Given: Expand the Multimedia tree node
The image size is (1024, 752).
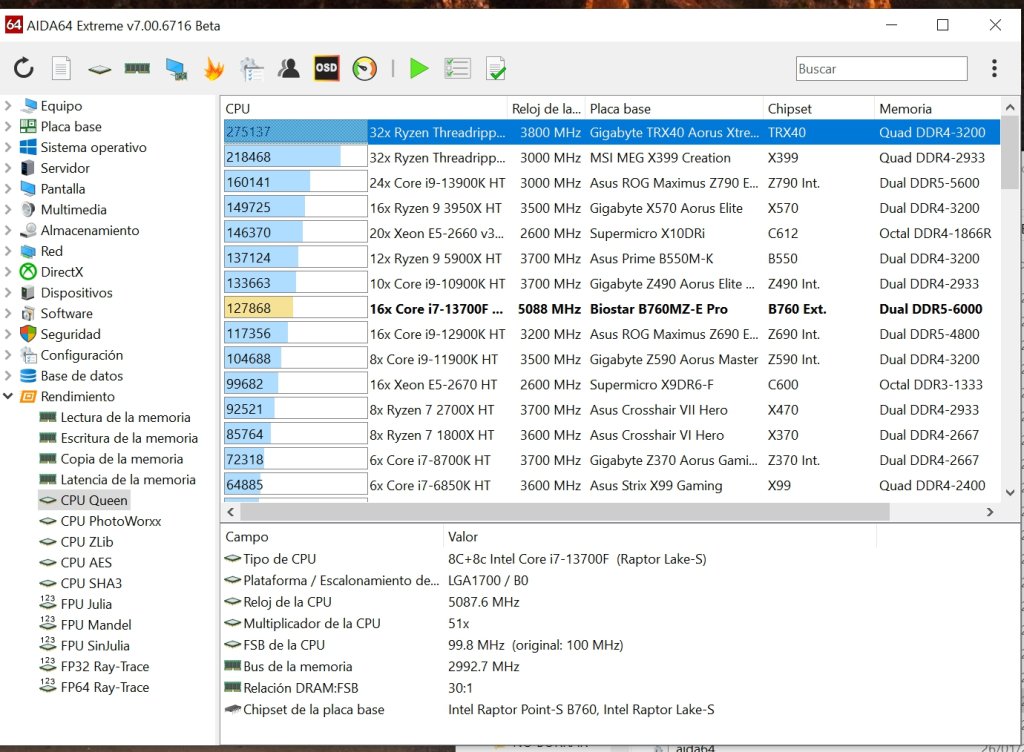Looking at the screenshot, I should (x=8, y=210).
